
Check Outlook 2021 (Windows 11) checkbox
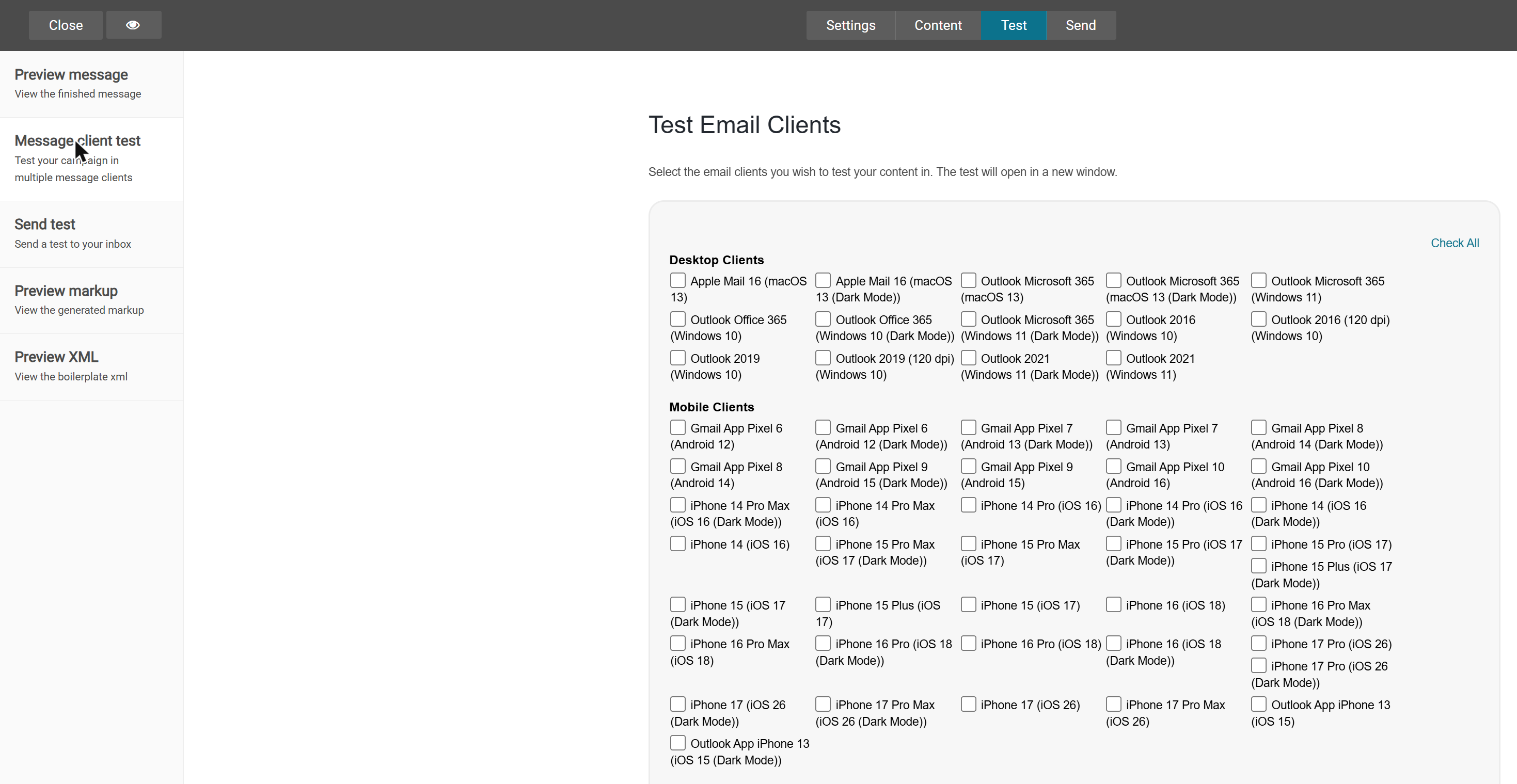(1114, 358)
